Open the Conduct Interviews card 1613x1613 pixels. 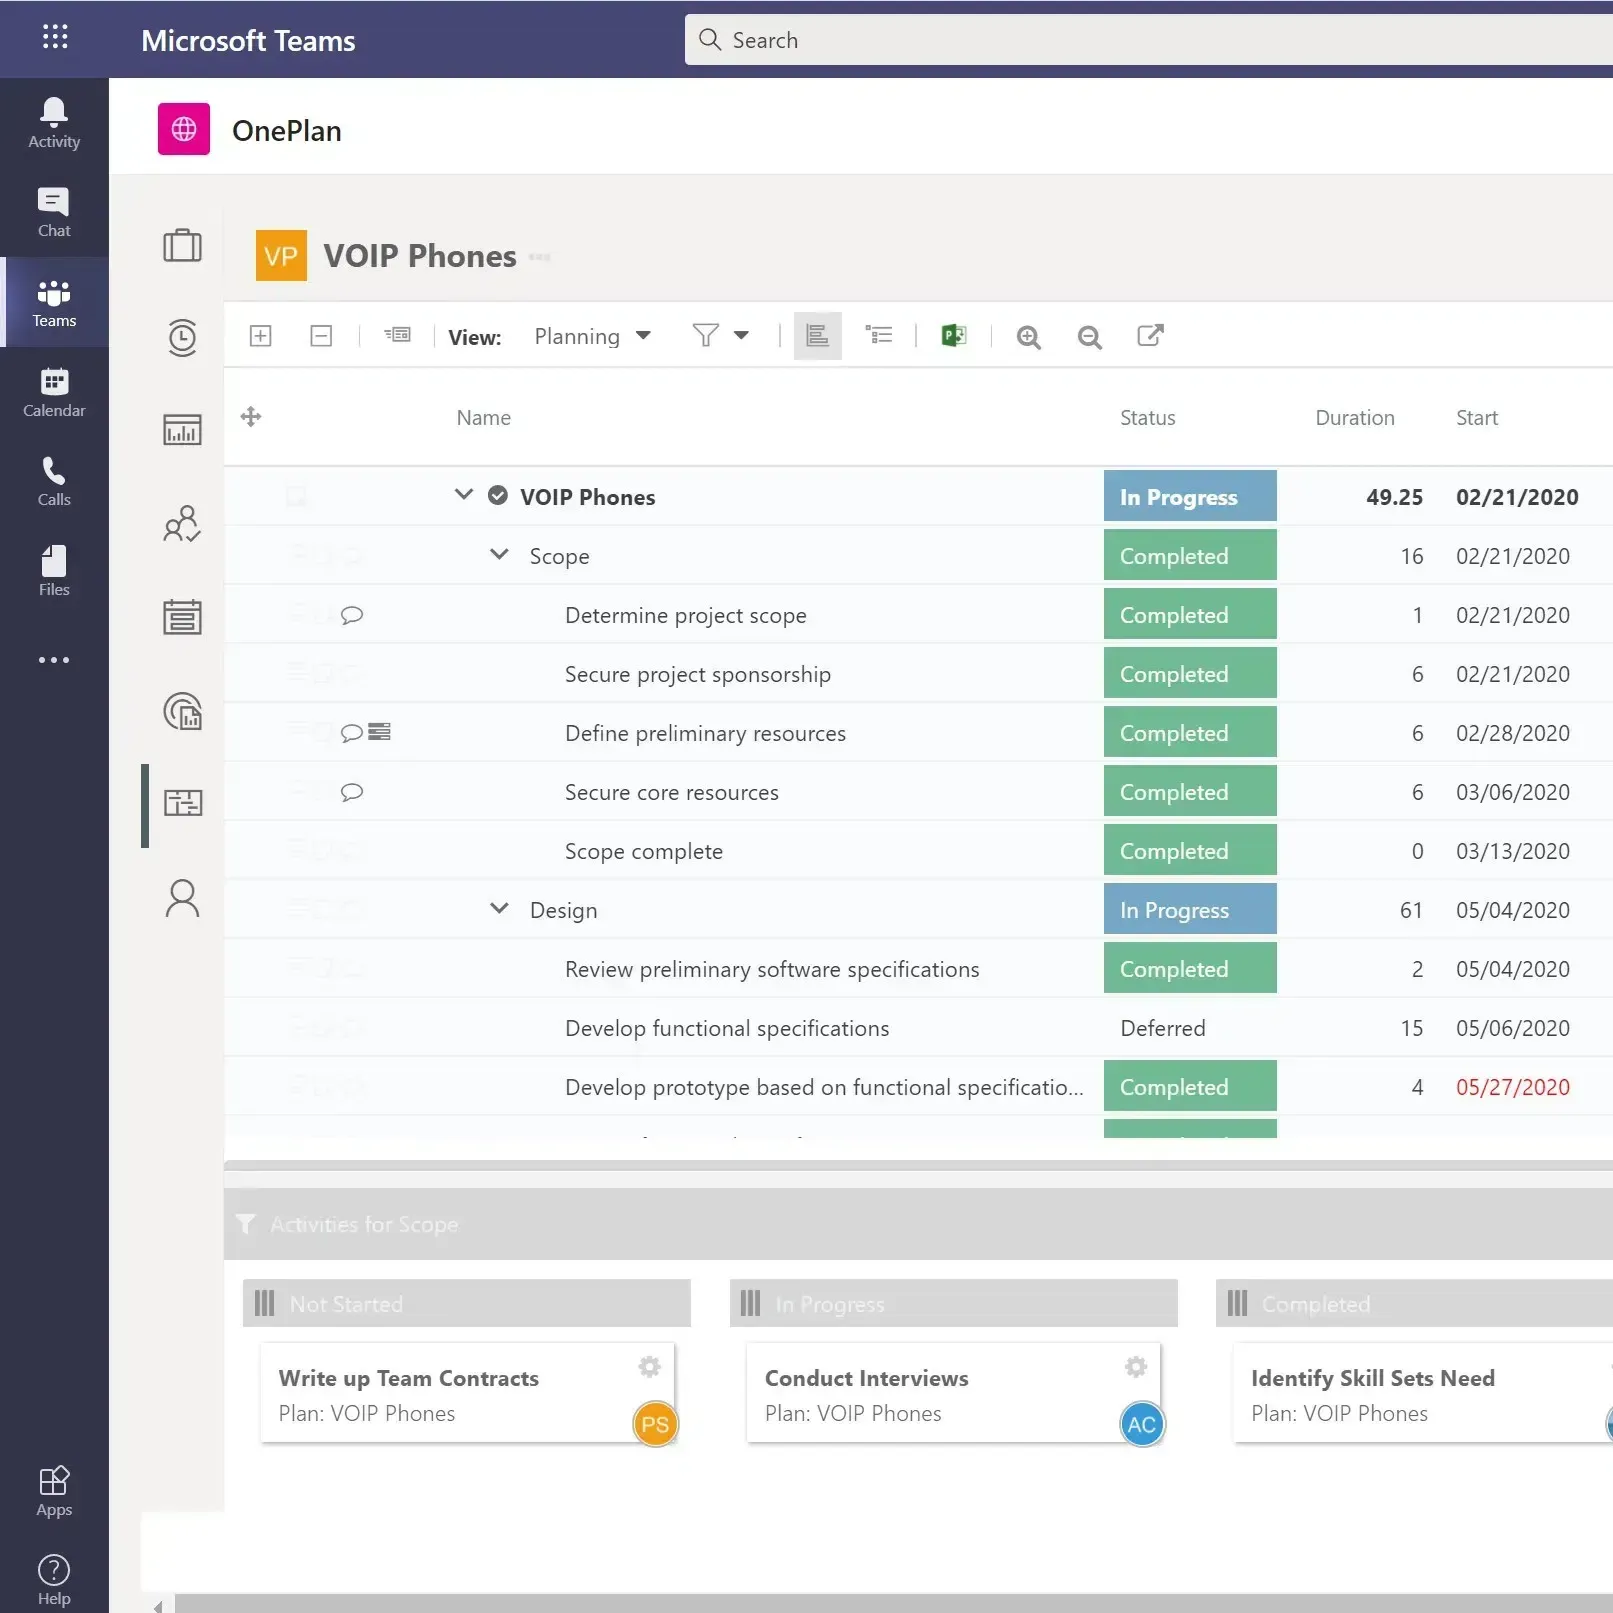tap(954, 1393)
